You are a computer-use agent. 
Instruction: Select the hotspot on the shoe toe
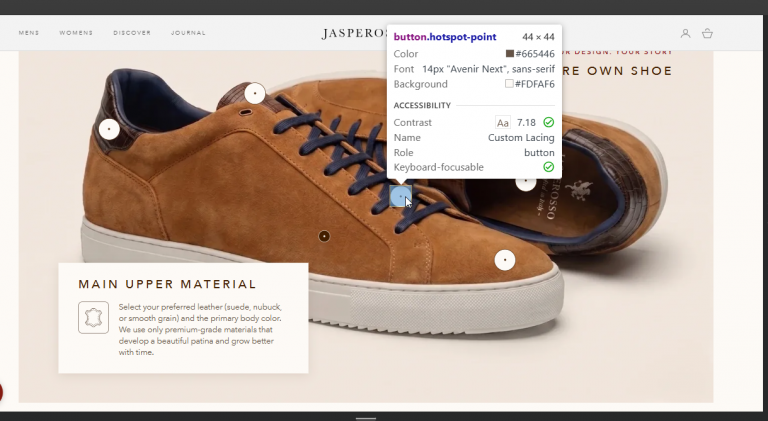(x=505, y=260)
